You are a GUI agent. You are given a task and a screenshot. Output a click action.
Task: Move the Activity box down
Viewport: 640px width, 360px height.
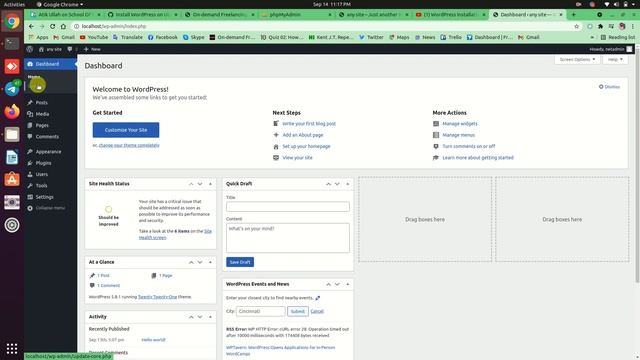pos(200,317)
